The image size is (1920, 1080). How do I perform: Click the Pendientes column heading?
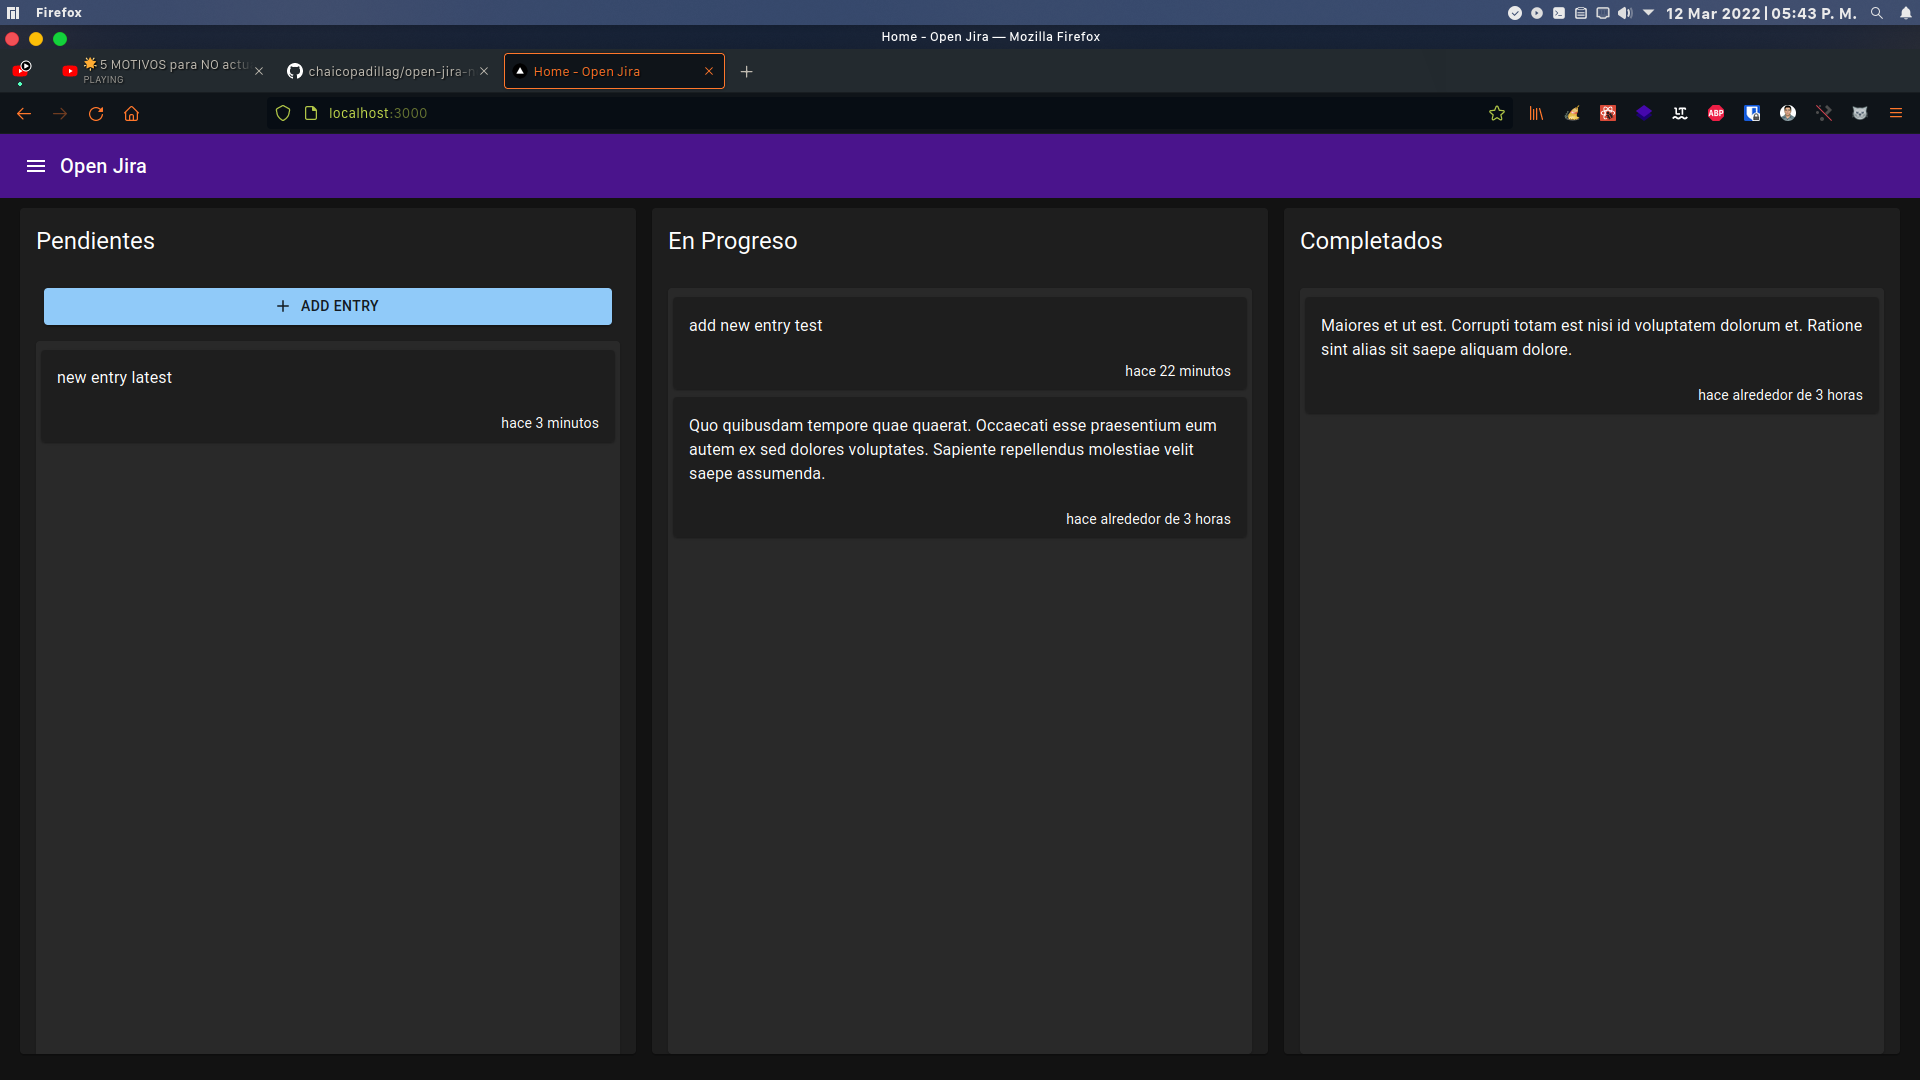click(95, 241)
